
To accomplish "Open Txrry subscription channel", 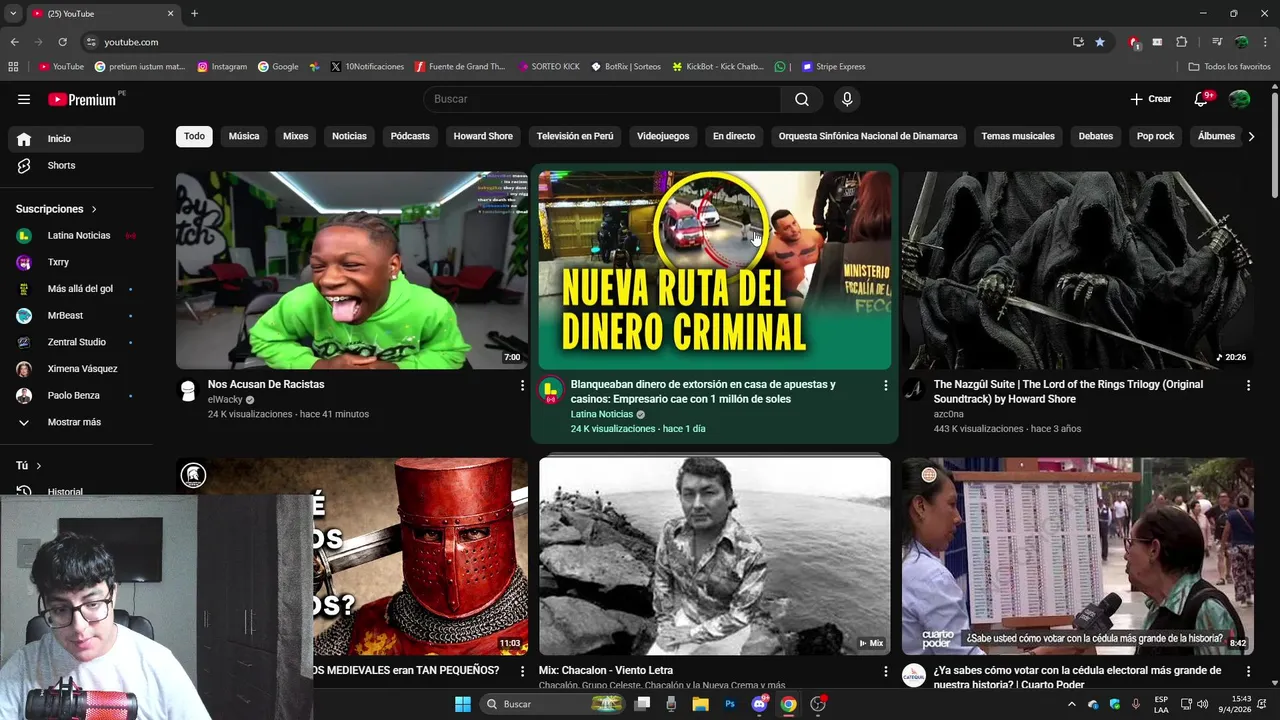I will (76, 262).
